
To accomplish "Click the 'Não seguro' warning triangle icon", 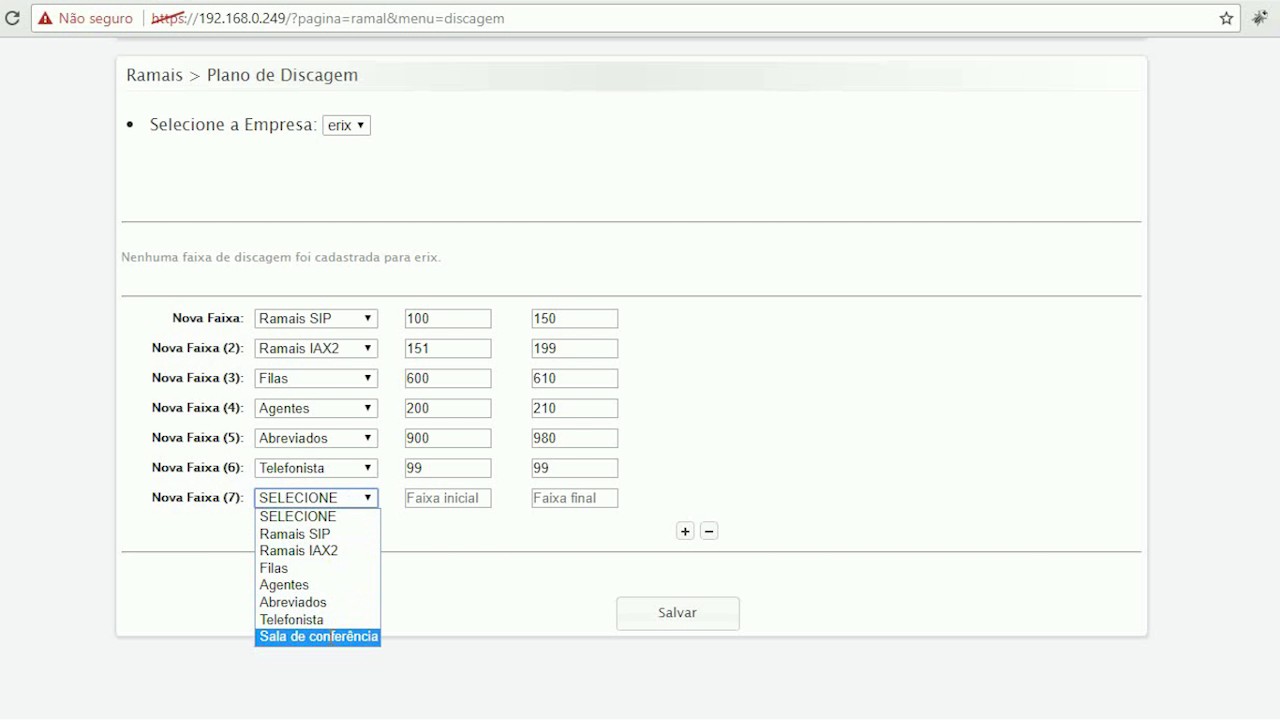I will (x=45, y=18).
